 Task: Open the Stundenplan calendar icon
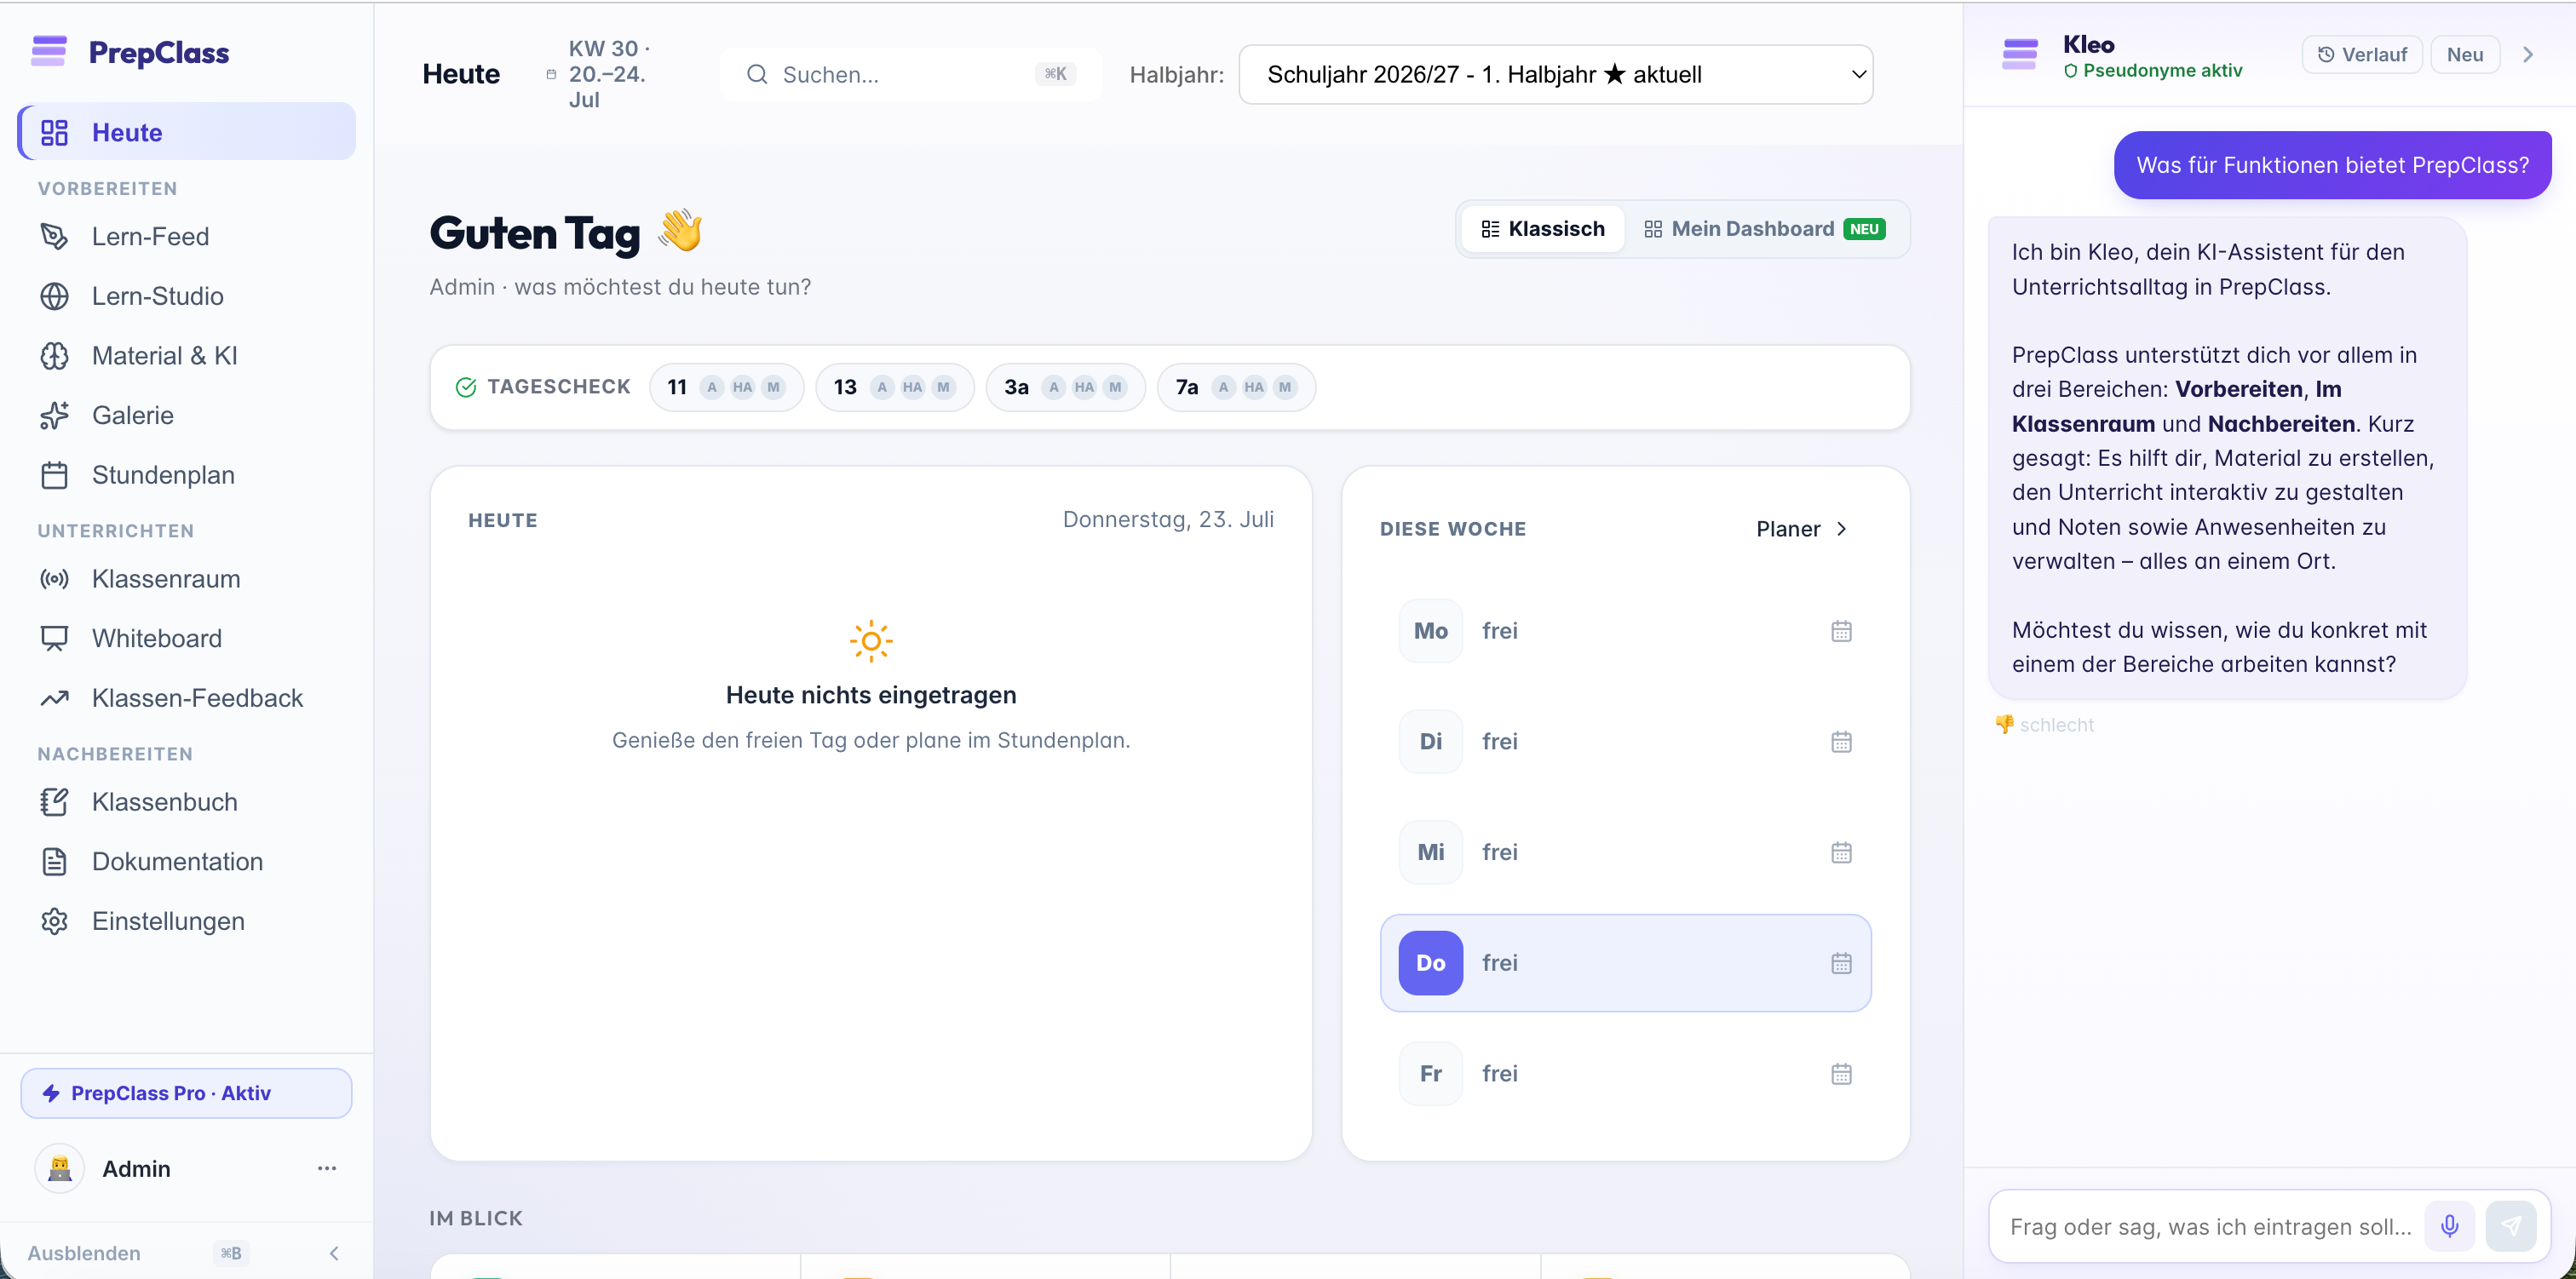54,475
